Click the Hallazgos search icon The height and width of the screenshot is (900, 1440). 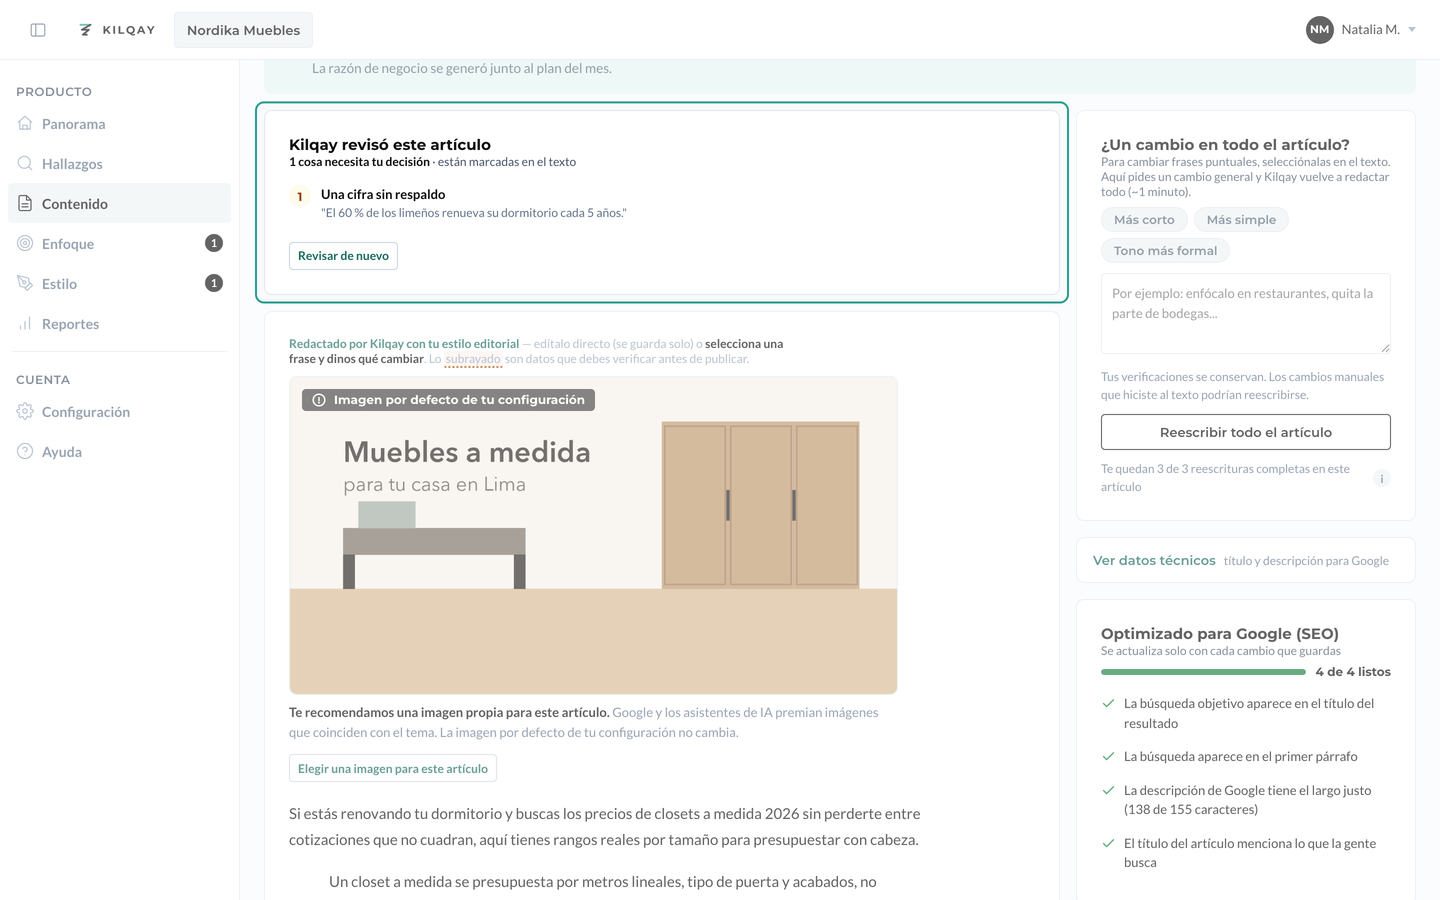click(25, 164)
